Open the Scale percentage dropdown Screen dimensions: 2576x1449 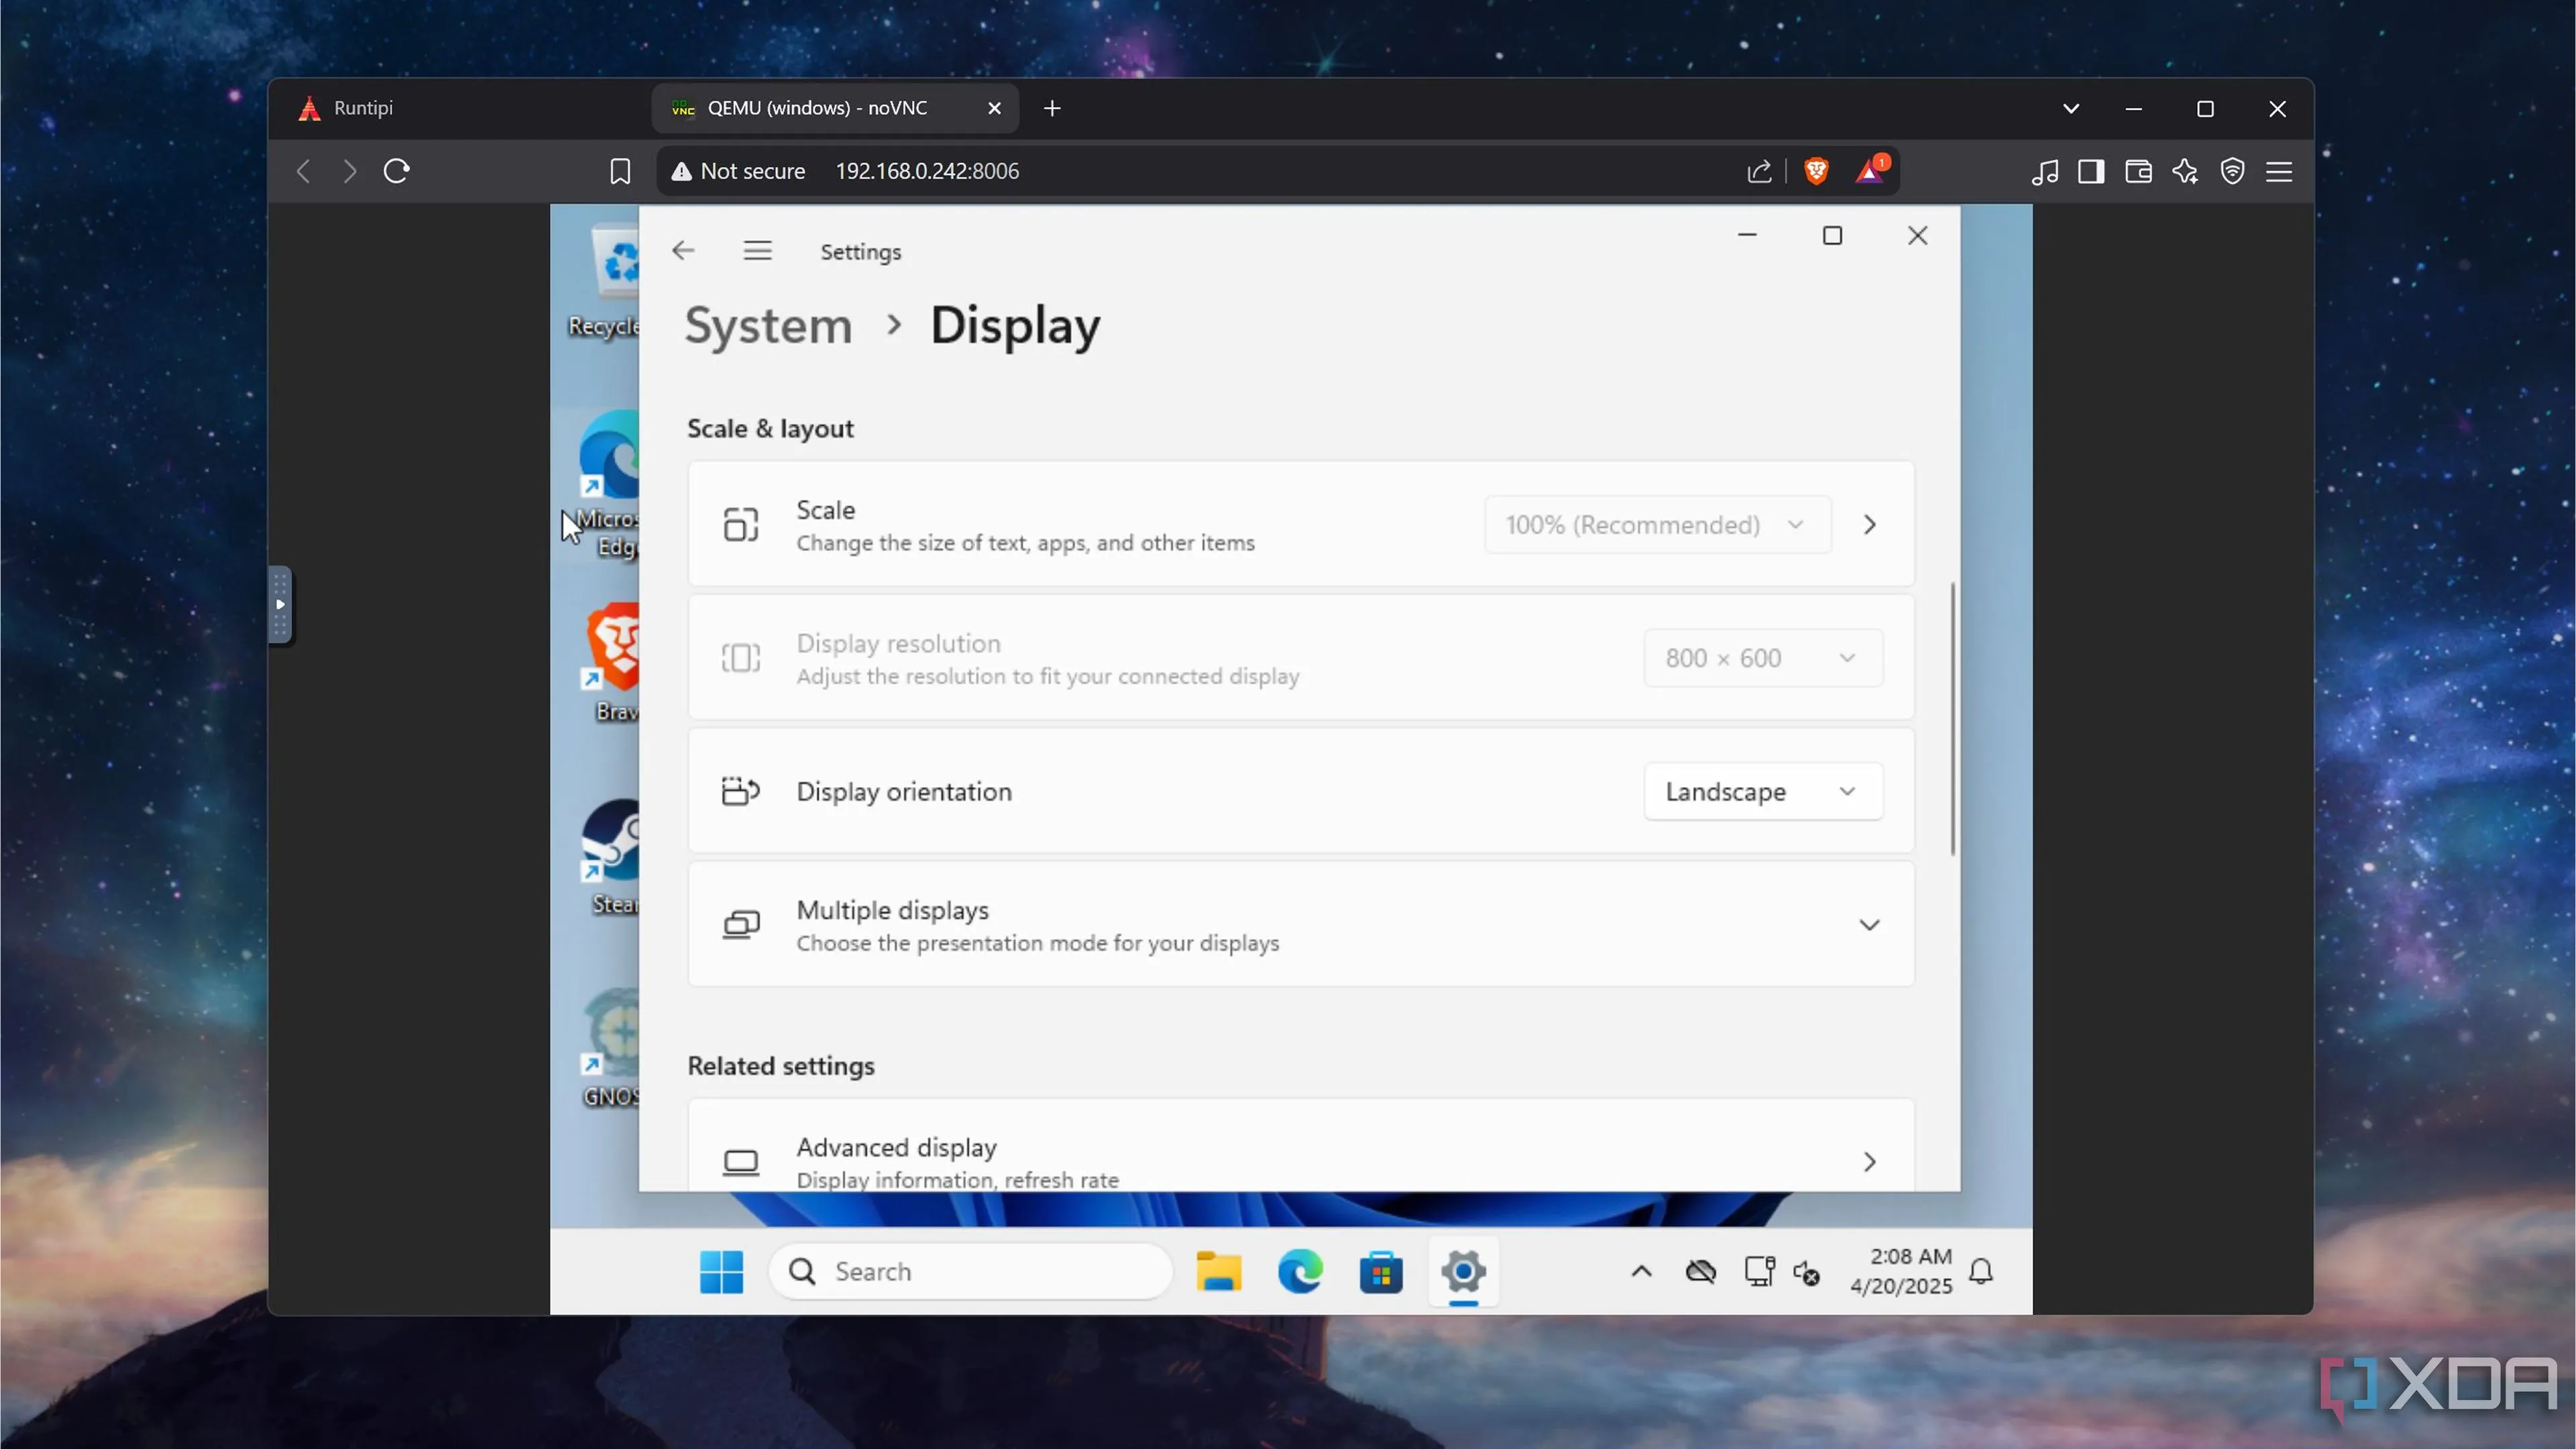coord(1657,525)
